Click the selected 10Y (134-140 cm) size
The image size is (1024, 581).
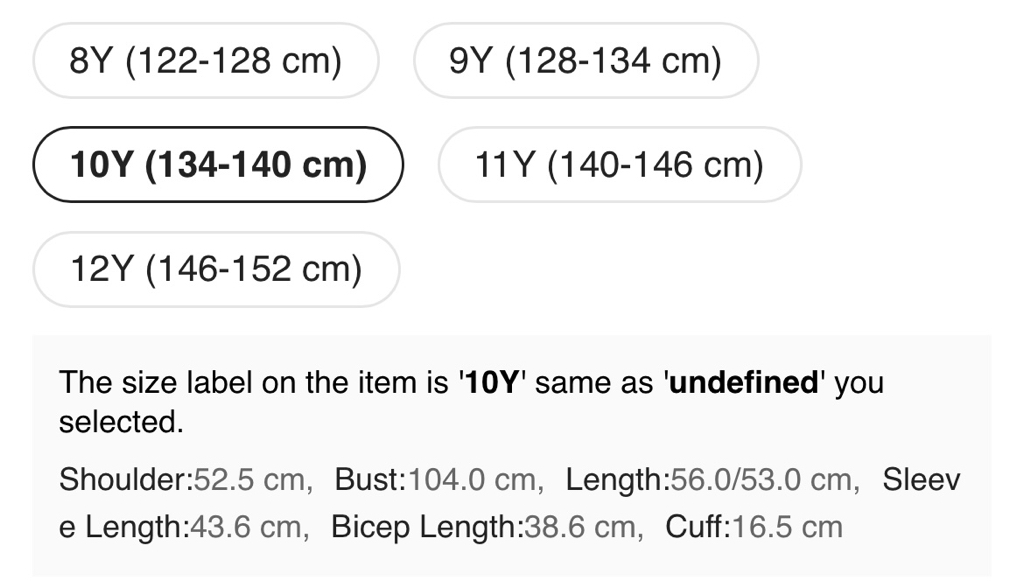[218, 165]
